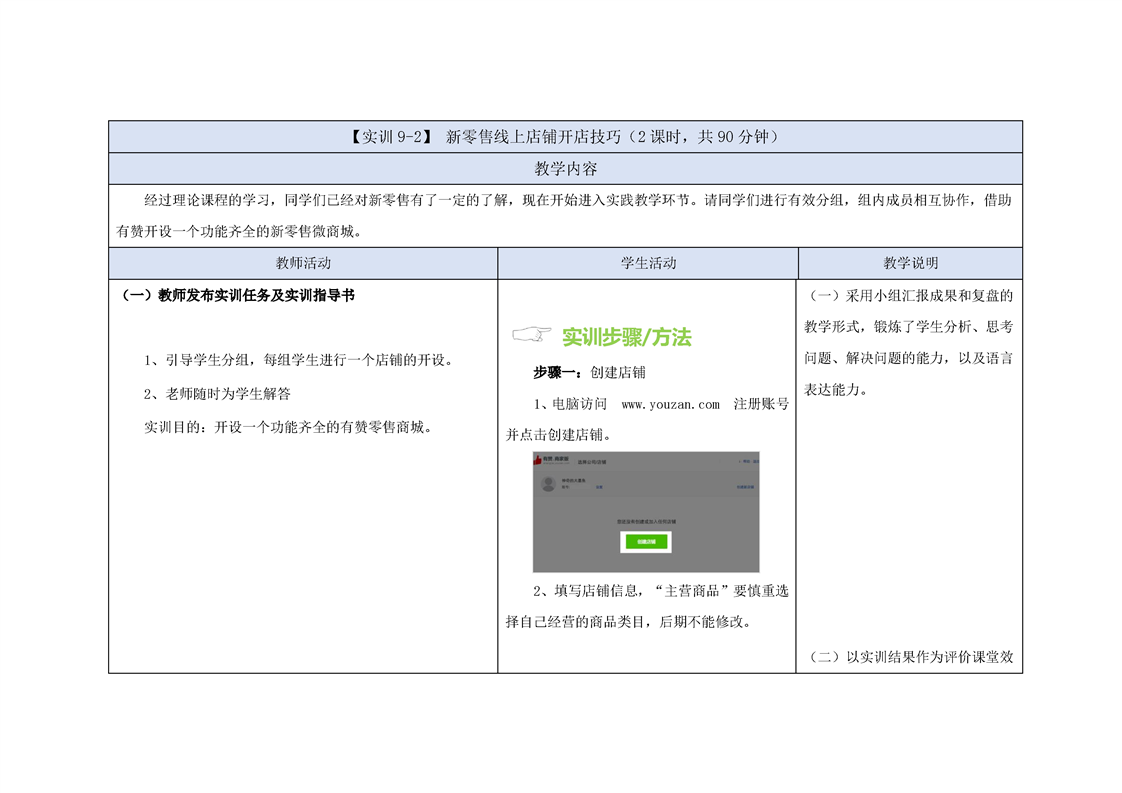The width and height of the screenshot is (1122, 793).
Task: Click the embedded Youzan store screenshot
Action: [645, 511]
